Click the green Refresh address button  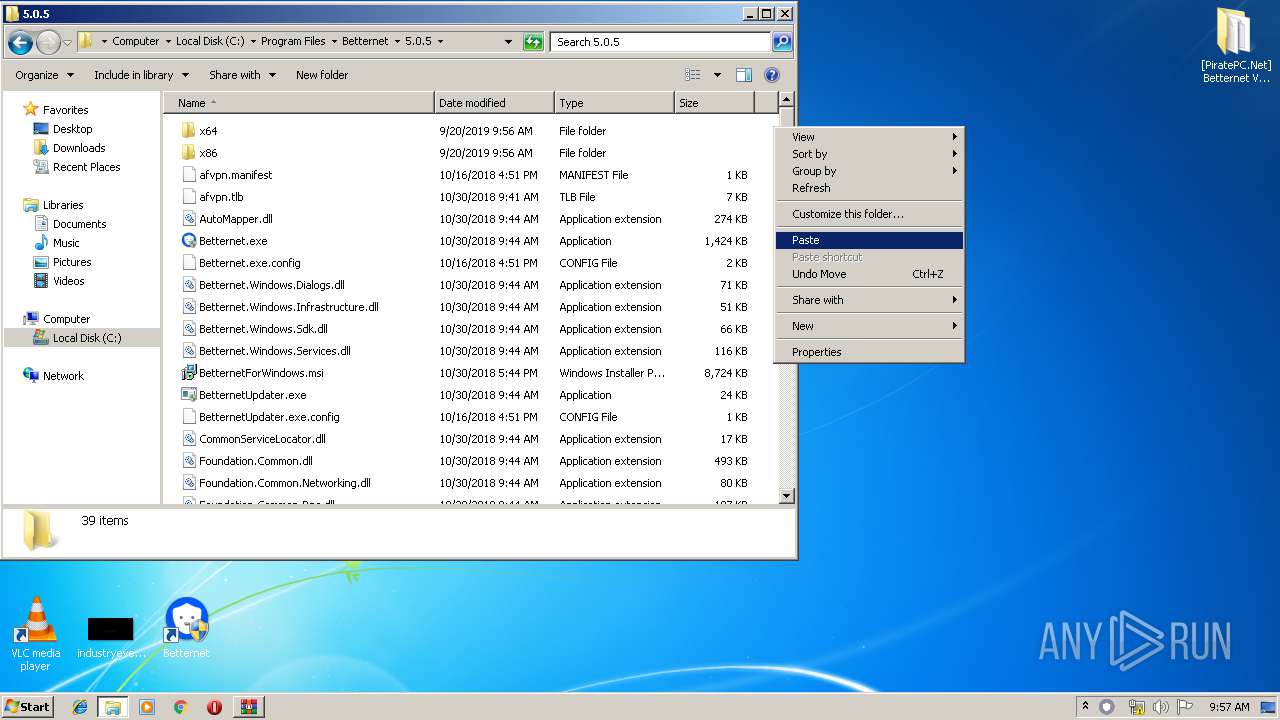(x=533, y=42)
